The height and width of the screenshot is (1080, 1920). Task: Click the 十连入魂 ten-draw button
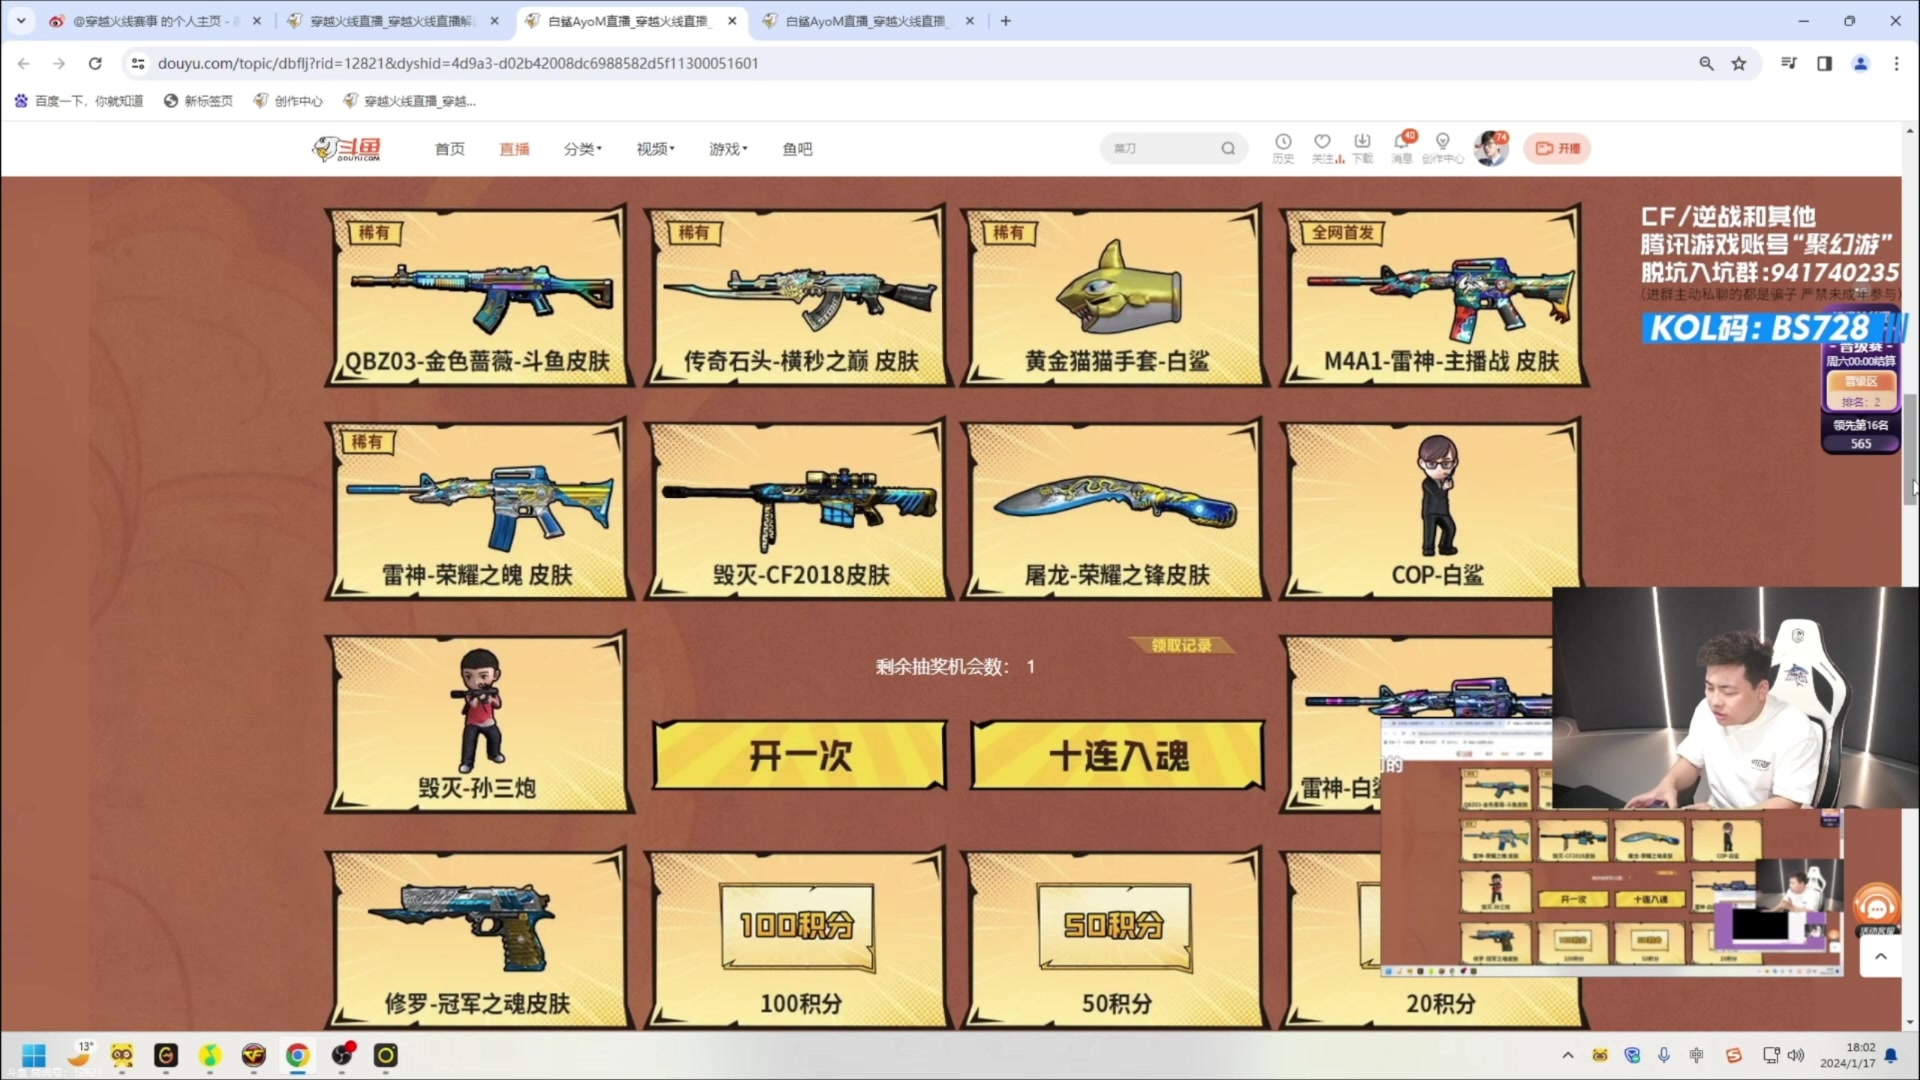[1117, 755]
